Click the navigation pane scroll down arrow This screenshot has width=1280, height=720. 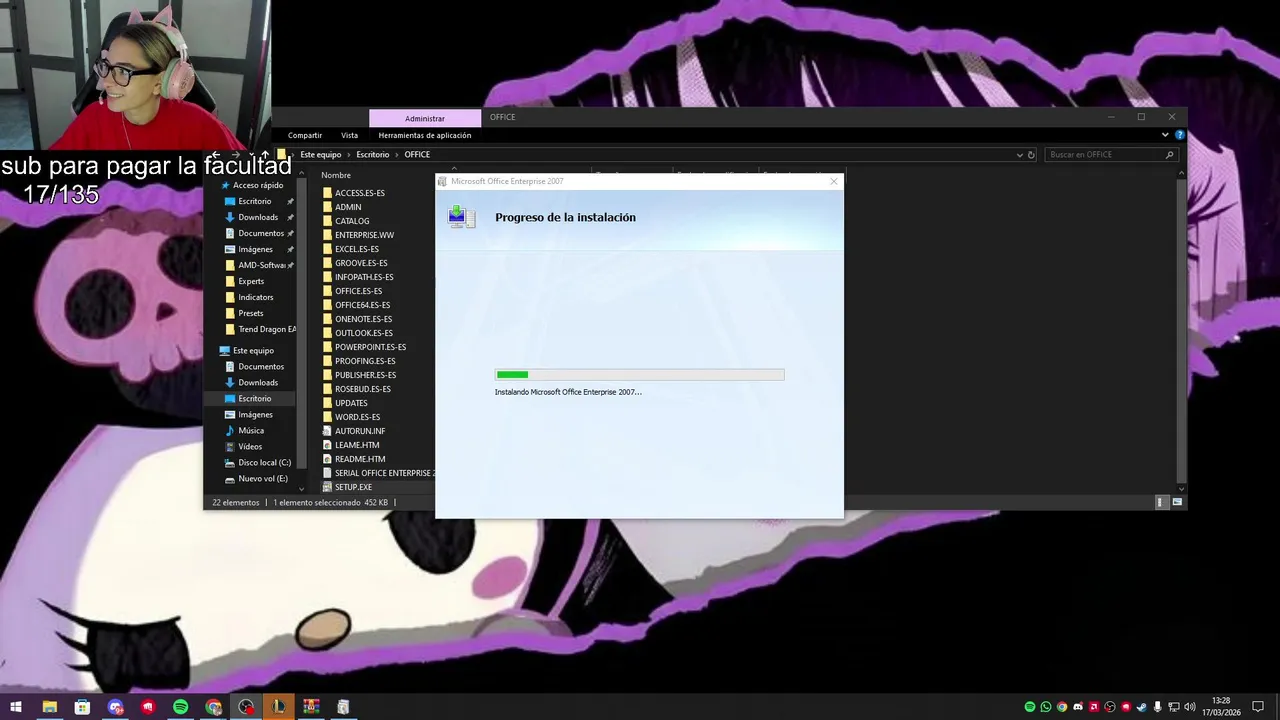[x=301, y=489]
